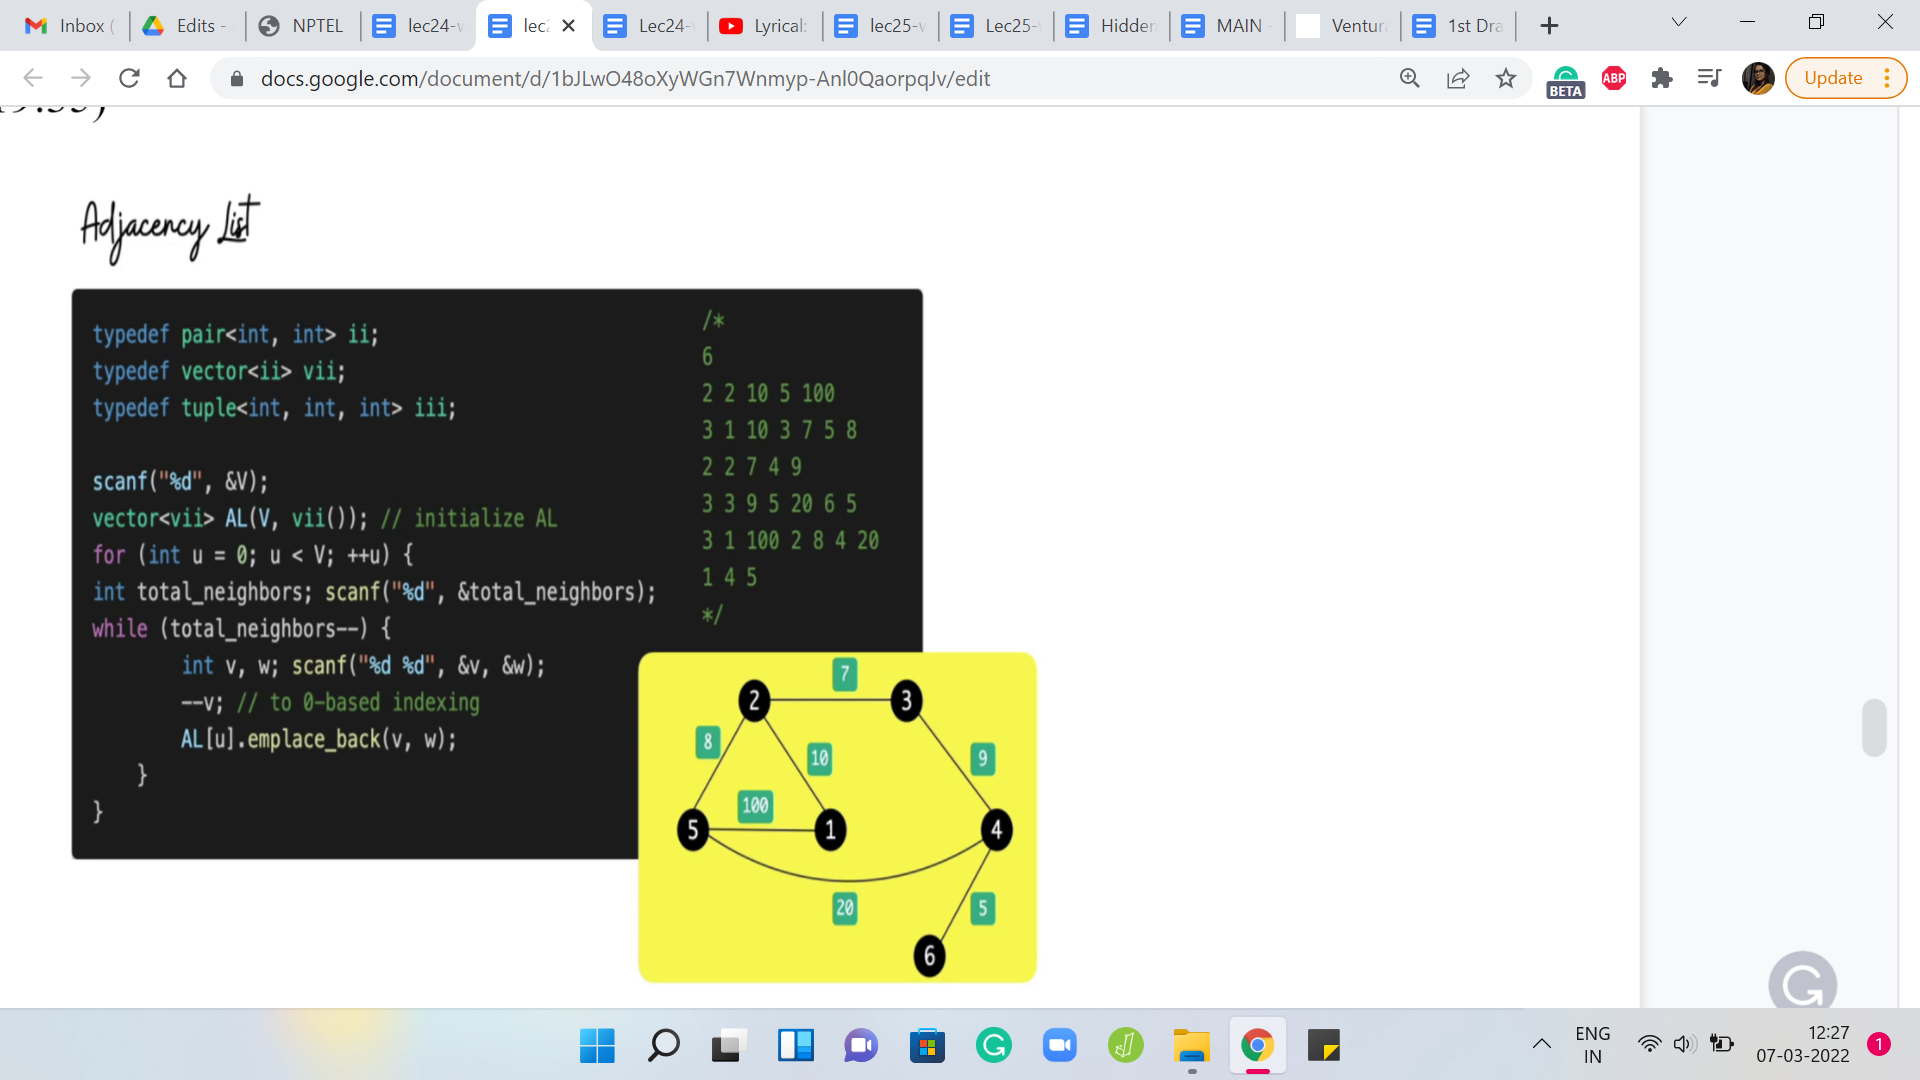This screenshot has width=1920, height=1080.
Task: Click the browser zoom magnifier icon
Action: 1409,78
